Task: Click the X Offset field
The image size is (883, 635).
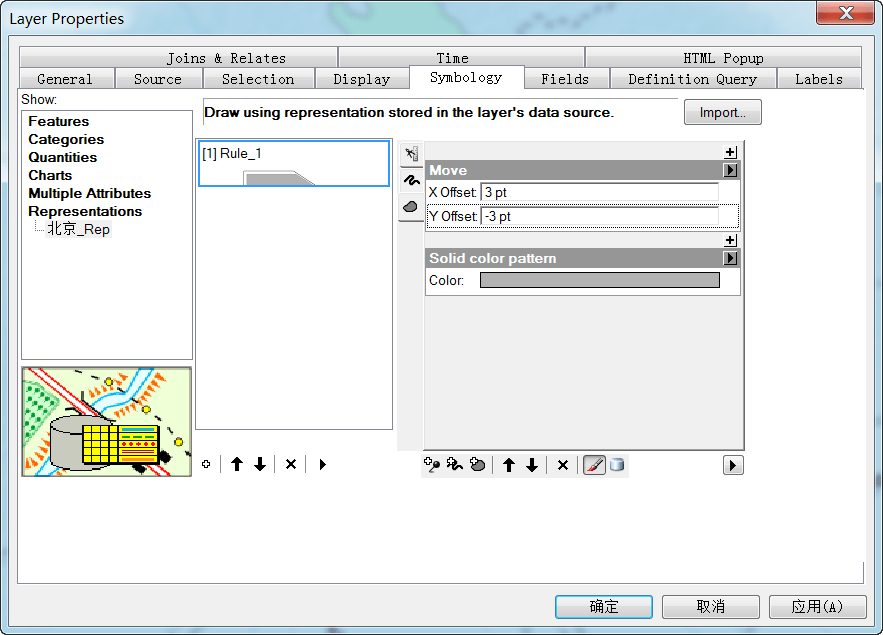Action: click(600, 193)
